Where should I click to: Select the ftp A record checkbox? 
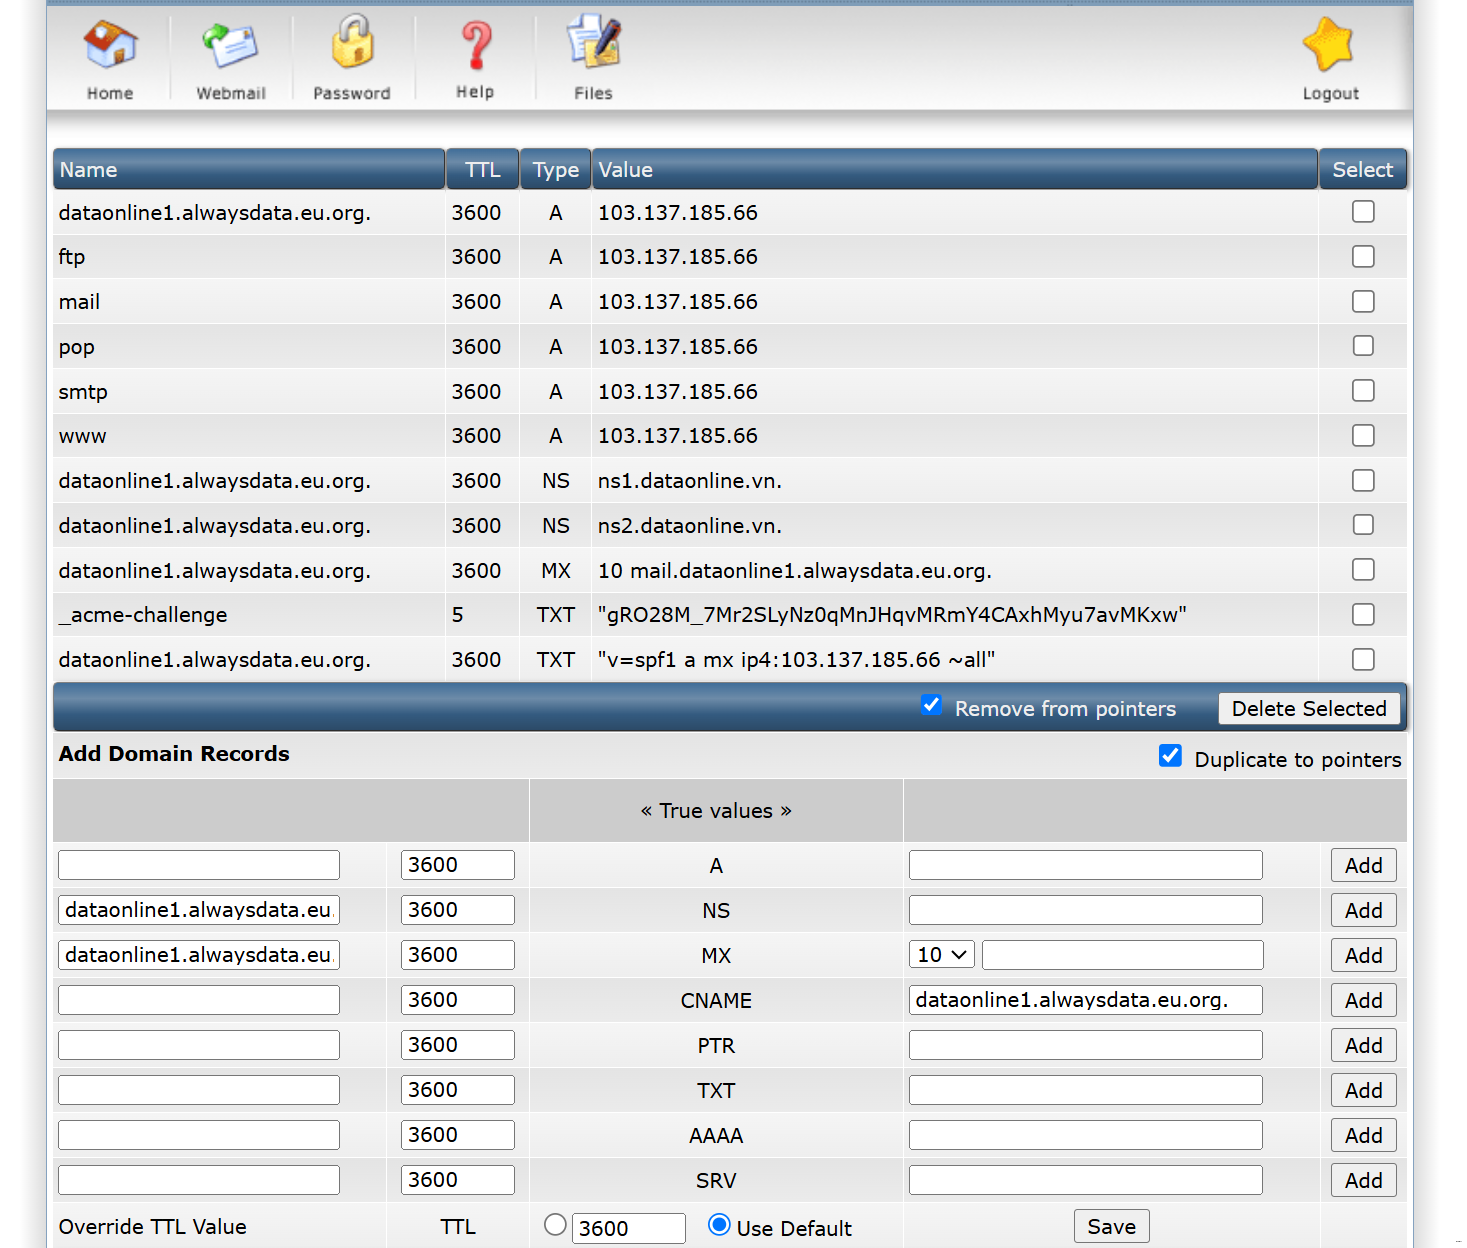tap(1363, 257)
